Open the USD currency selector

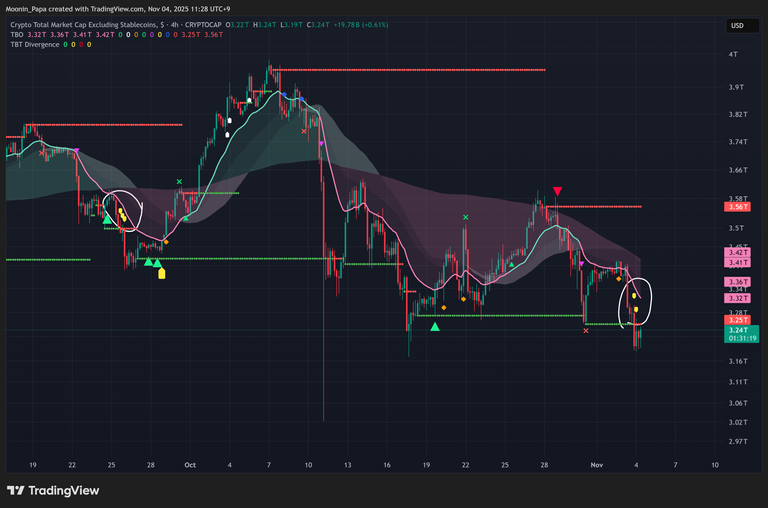pyautogui.click(x=737, y=26)
